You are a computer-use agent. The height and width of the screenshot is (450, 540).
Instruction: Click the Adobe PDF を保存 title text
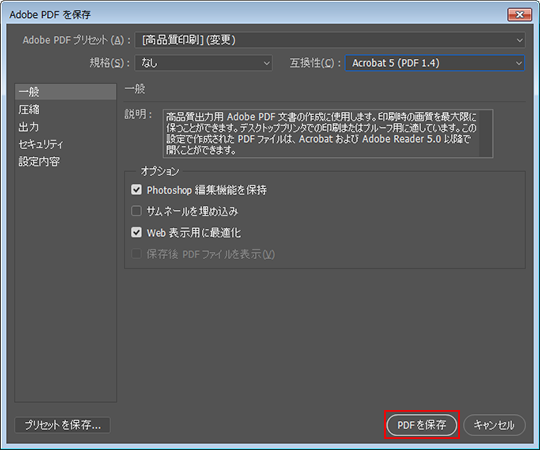point(50,15)
